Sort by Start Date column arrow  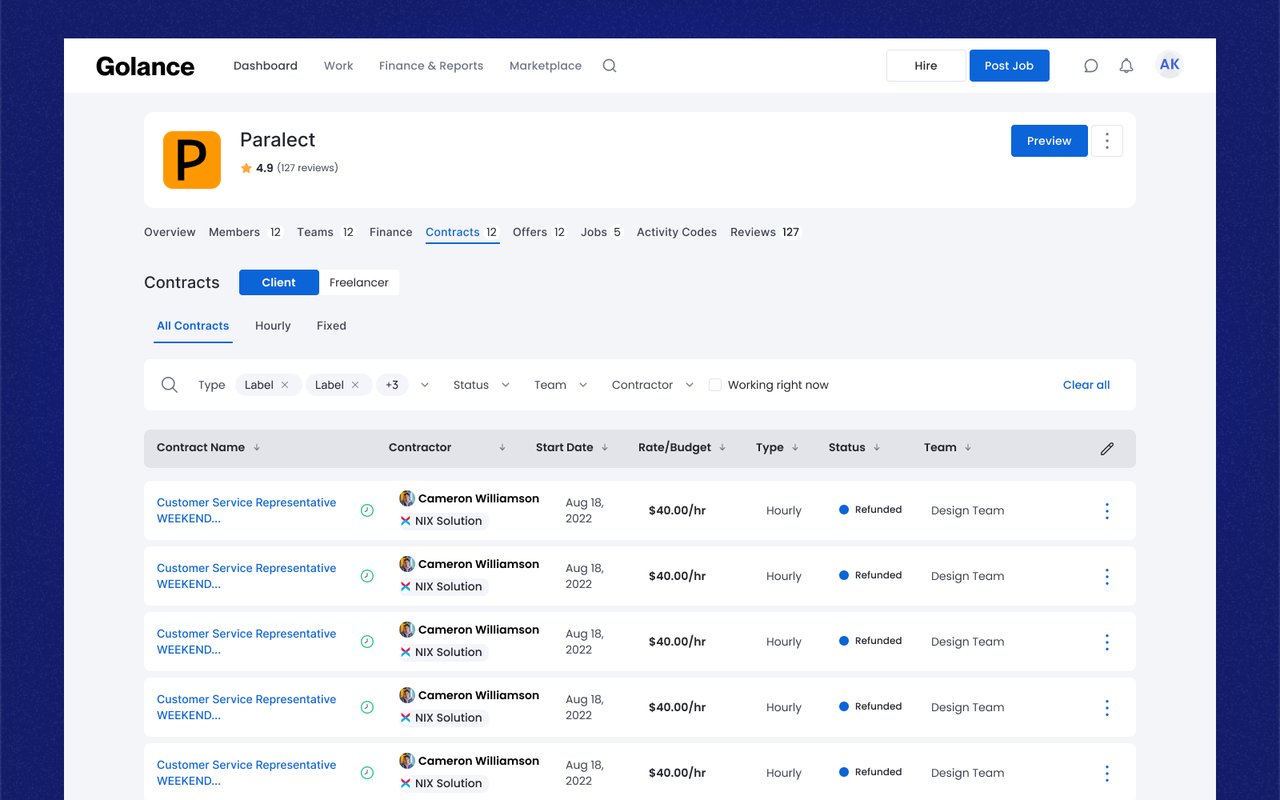(604, 448)
